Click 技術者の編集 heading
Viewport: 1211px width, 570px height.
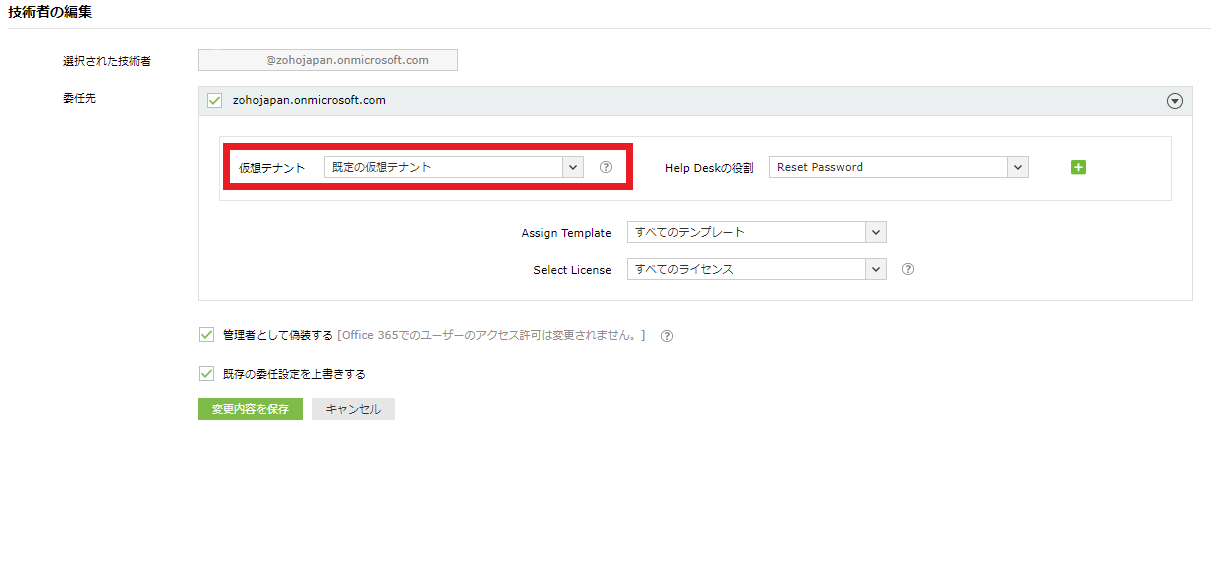[50, 12]
